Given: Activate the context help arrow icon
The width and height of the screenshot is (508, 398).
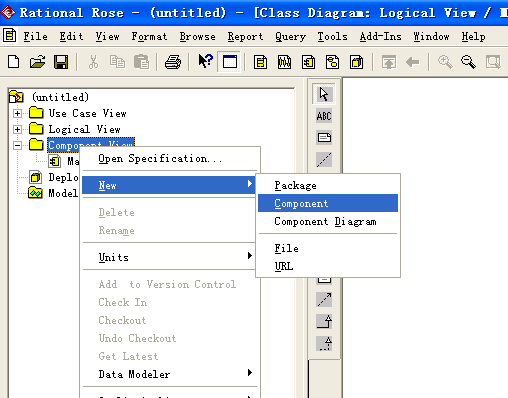Looking at the screenshot, I should (x=205, y=61).
